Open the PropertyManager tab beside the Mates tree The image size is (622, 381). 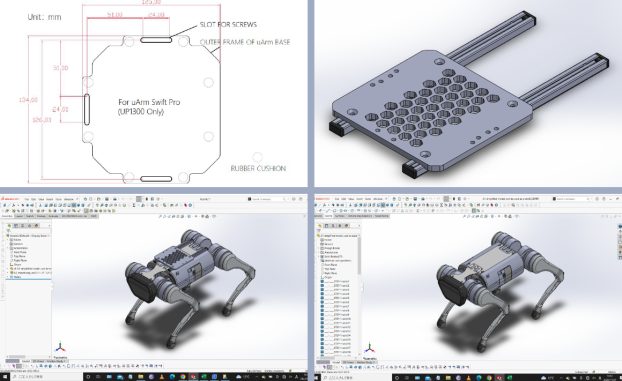click(16, 225)
